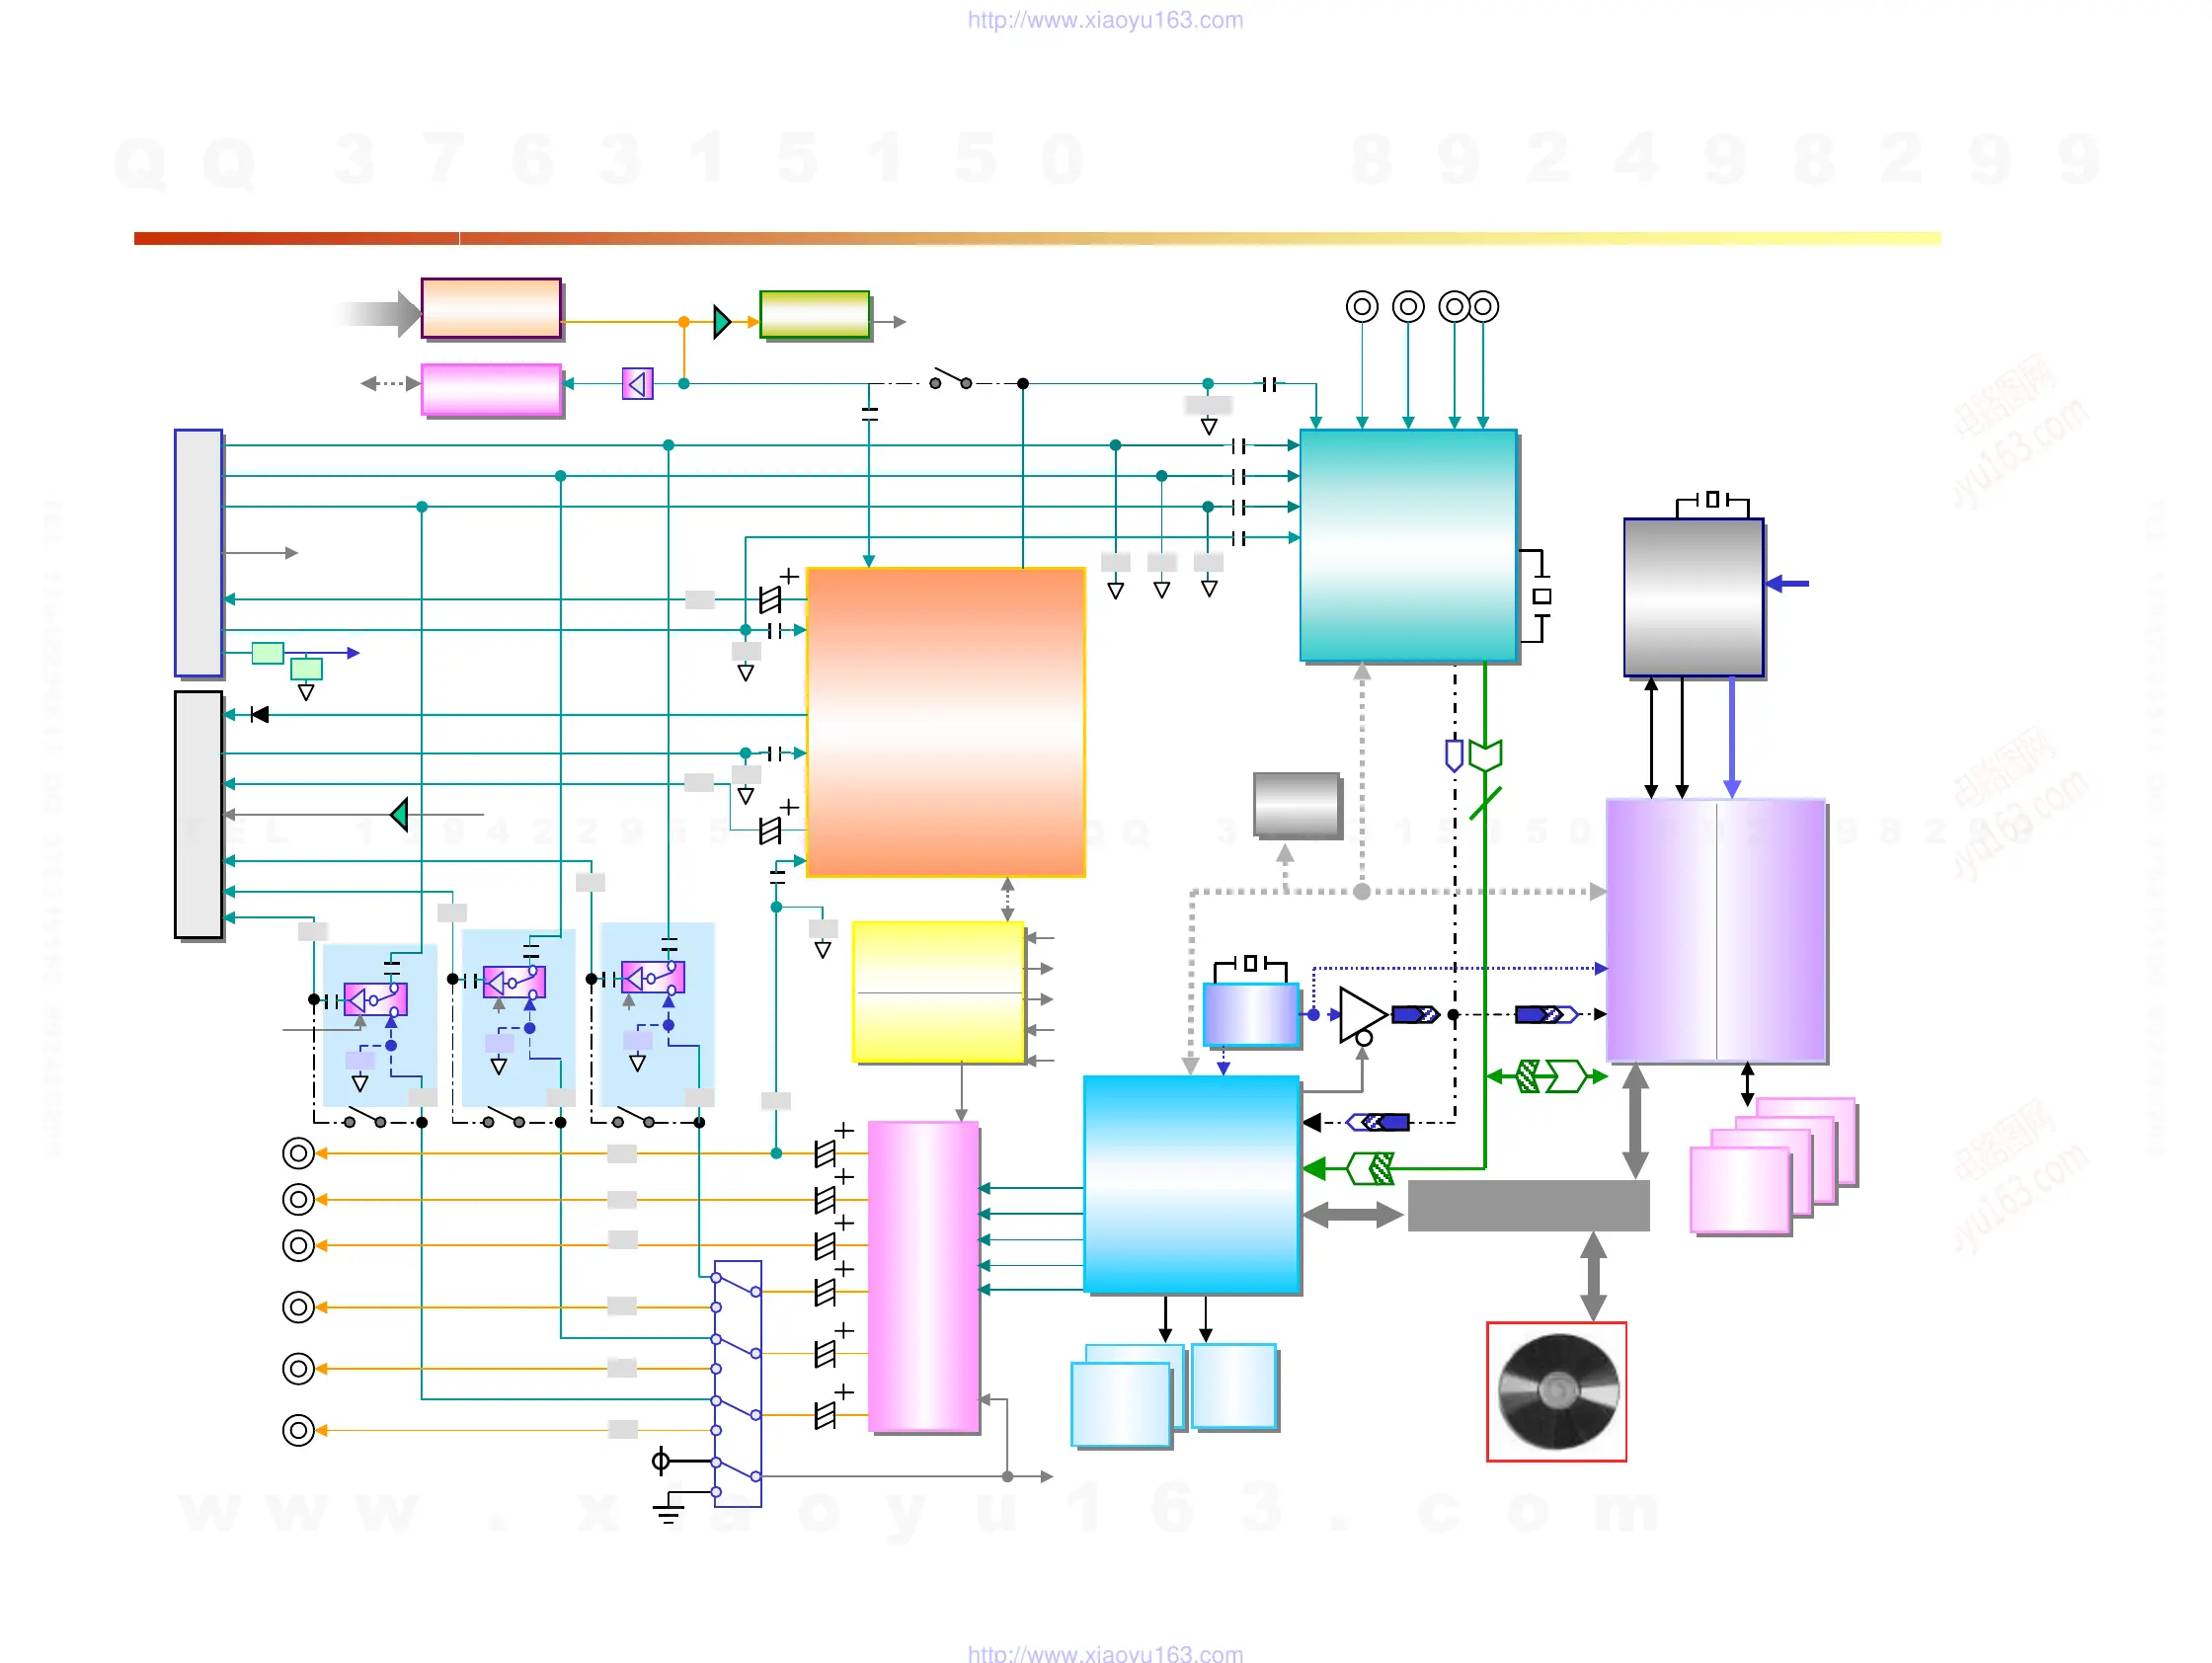Click the single light blue block
This screenshot has width=2212, height=1663.
tap(1234, 1386)
